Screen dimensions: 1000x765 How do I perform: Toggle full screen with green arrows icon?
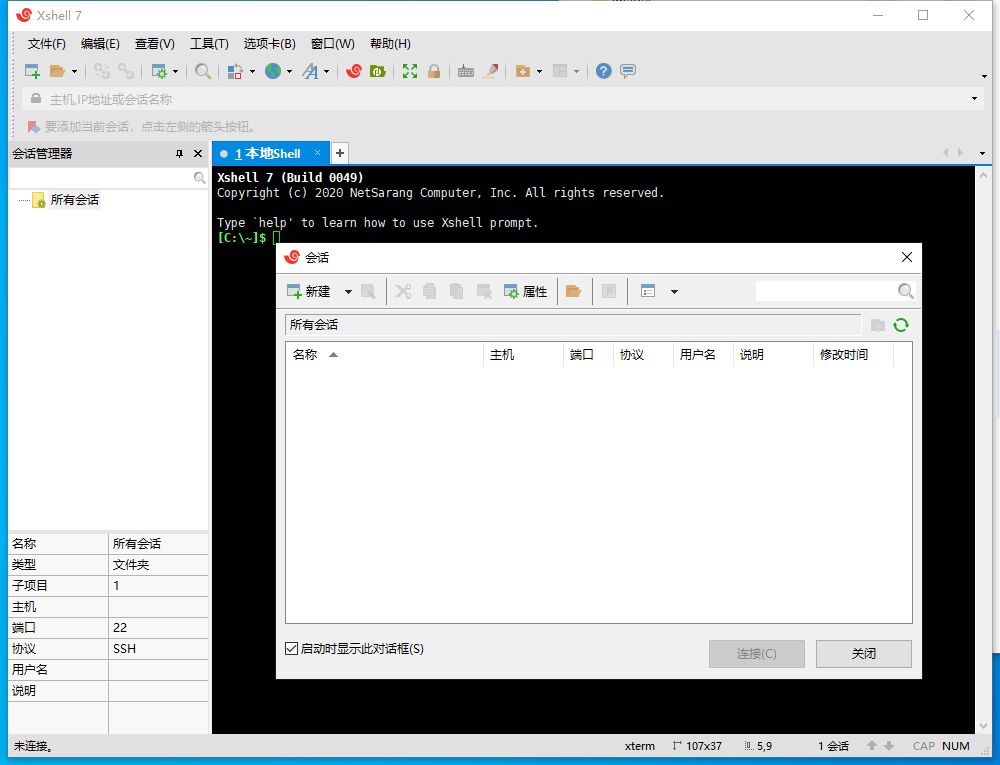pyautogui.click(x=410, y=71)
